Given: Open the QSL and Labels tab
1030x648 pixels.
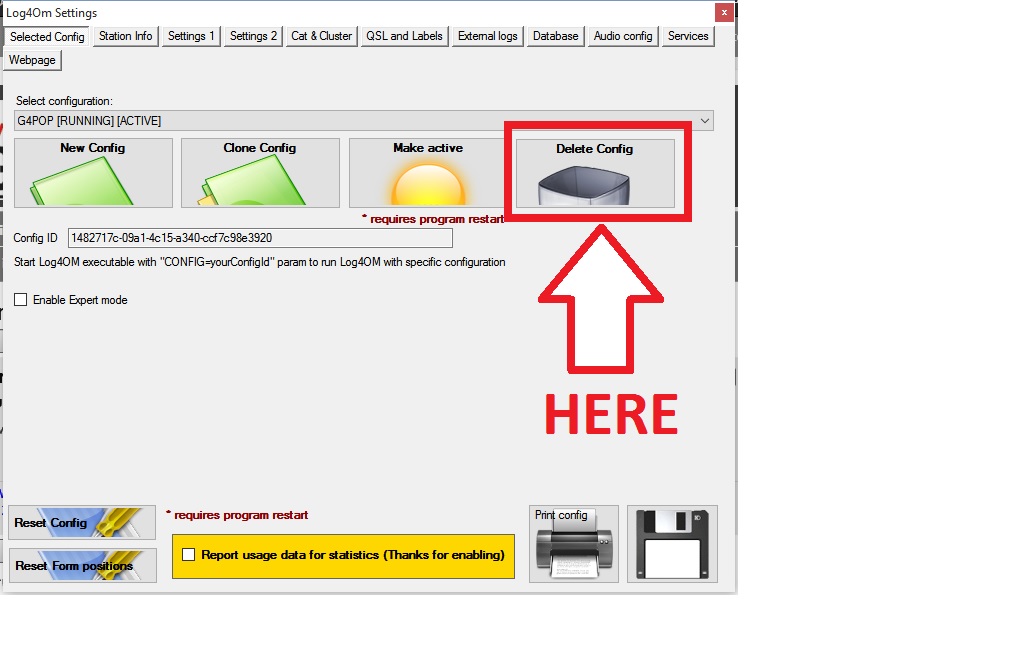Looking at the screenshot, I should pyautogui.click(x=405, y=36).
